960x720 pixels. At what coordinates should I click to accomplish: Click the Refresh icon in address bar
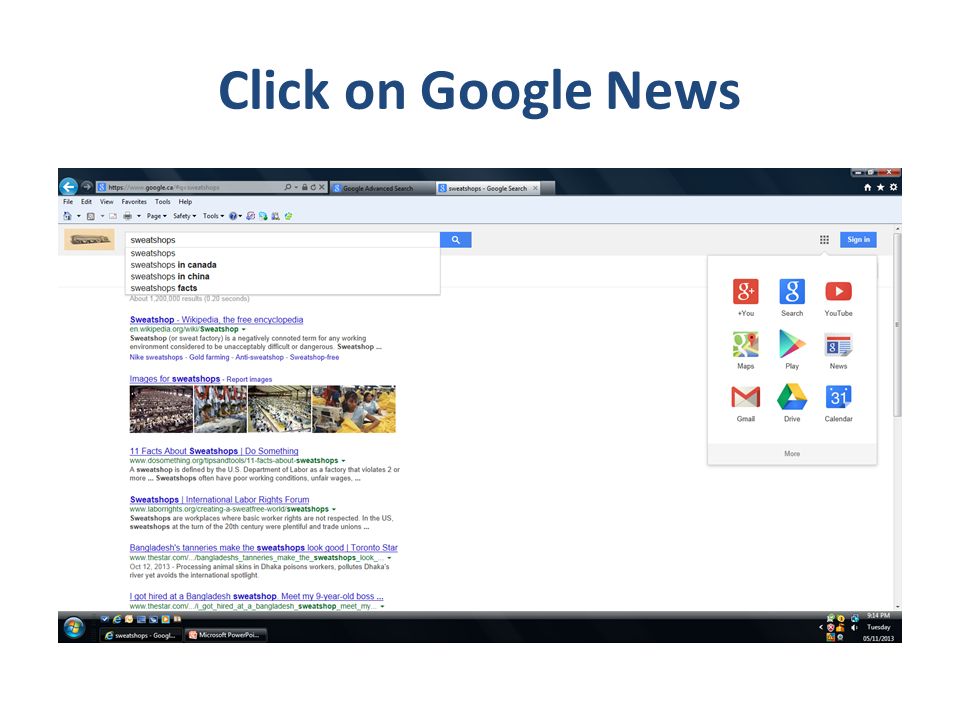313,187
